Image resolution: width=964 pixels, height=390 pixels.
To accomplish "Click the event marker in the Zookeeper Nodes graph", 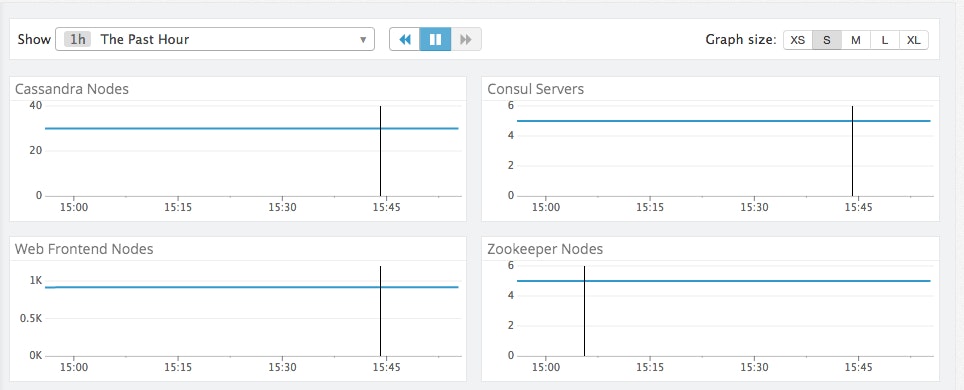I will pyautogui.click(x=584, y=311).
